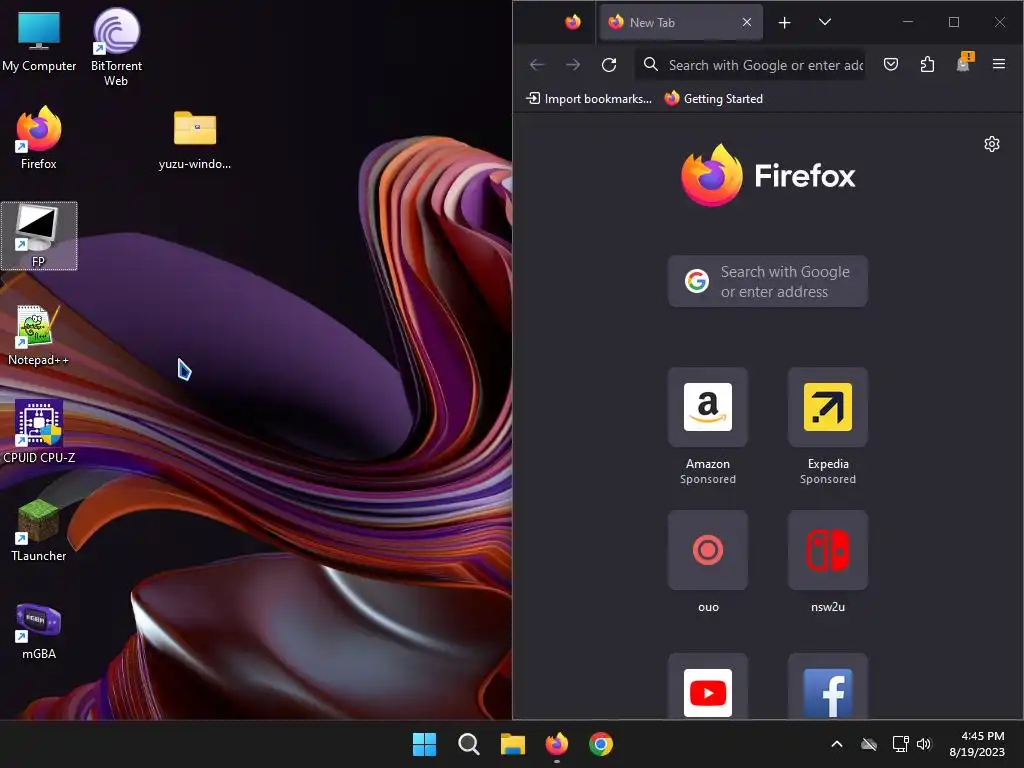Select the mGBA emulator shortcut
Viewport: 1024px width, 768px height.
tap(39, 632)
